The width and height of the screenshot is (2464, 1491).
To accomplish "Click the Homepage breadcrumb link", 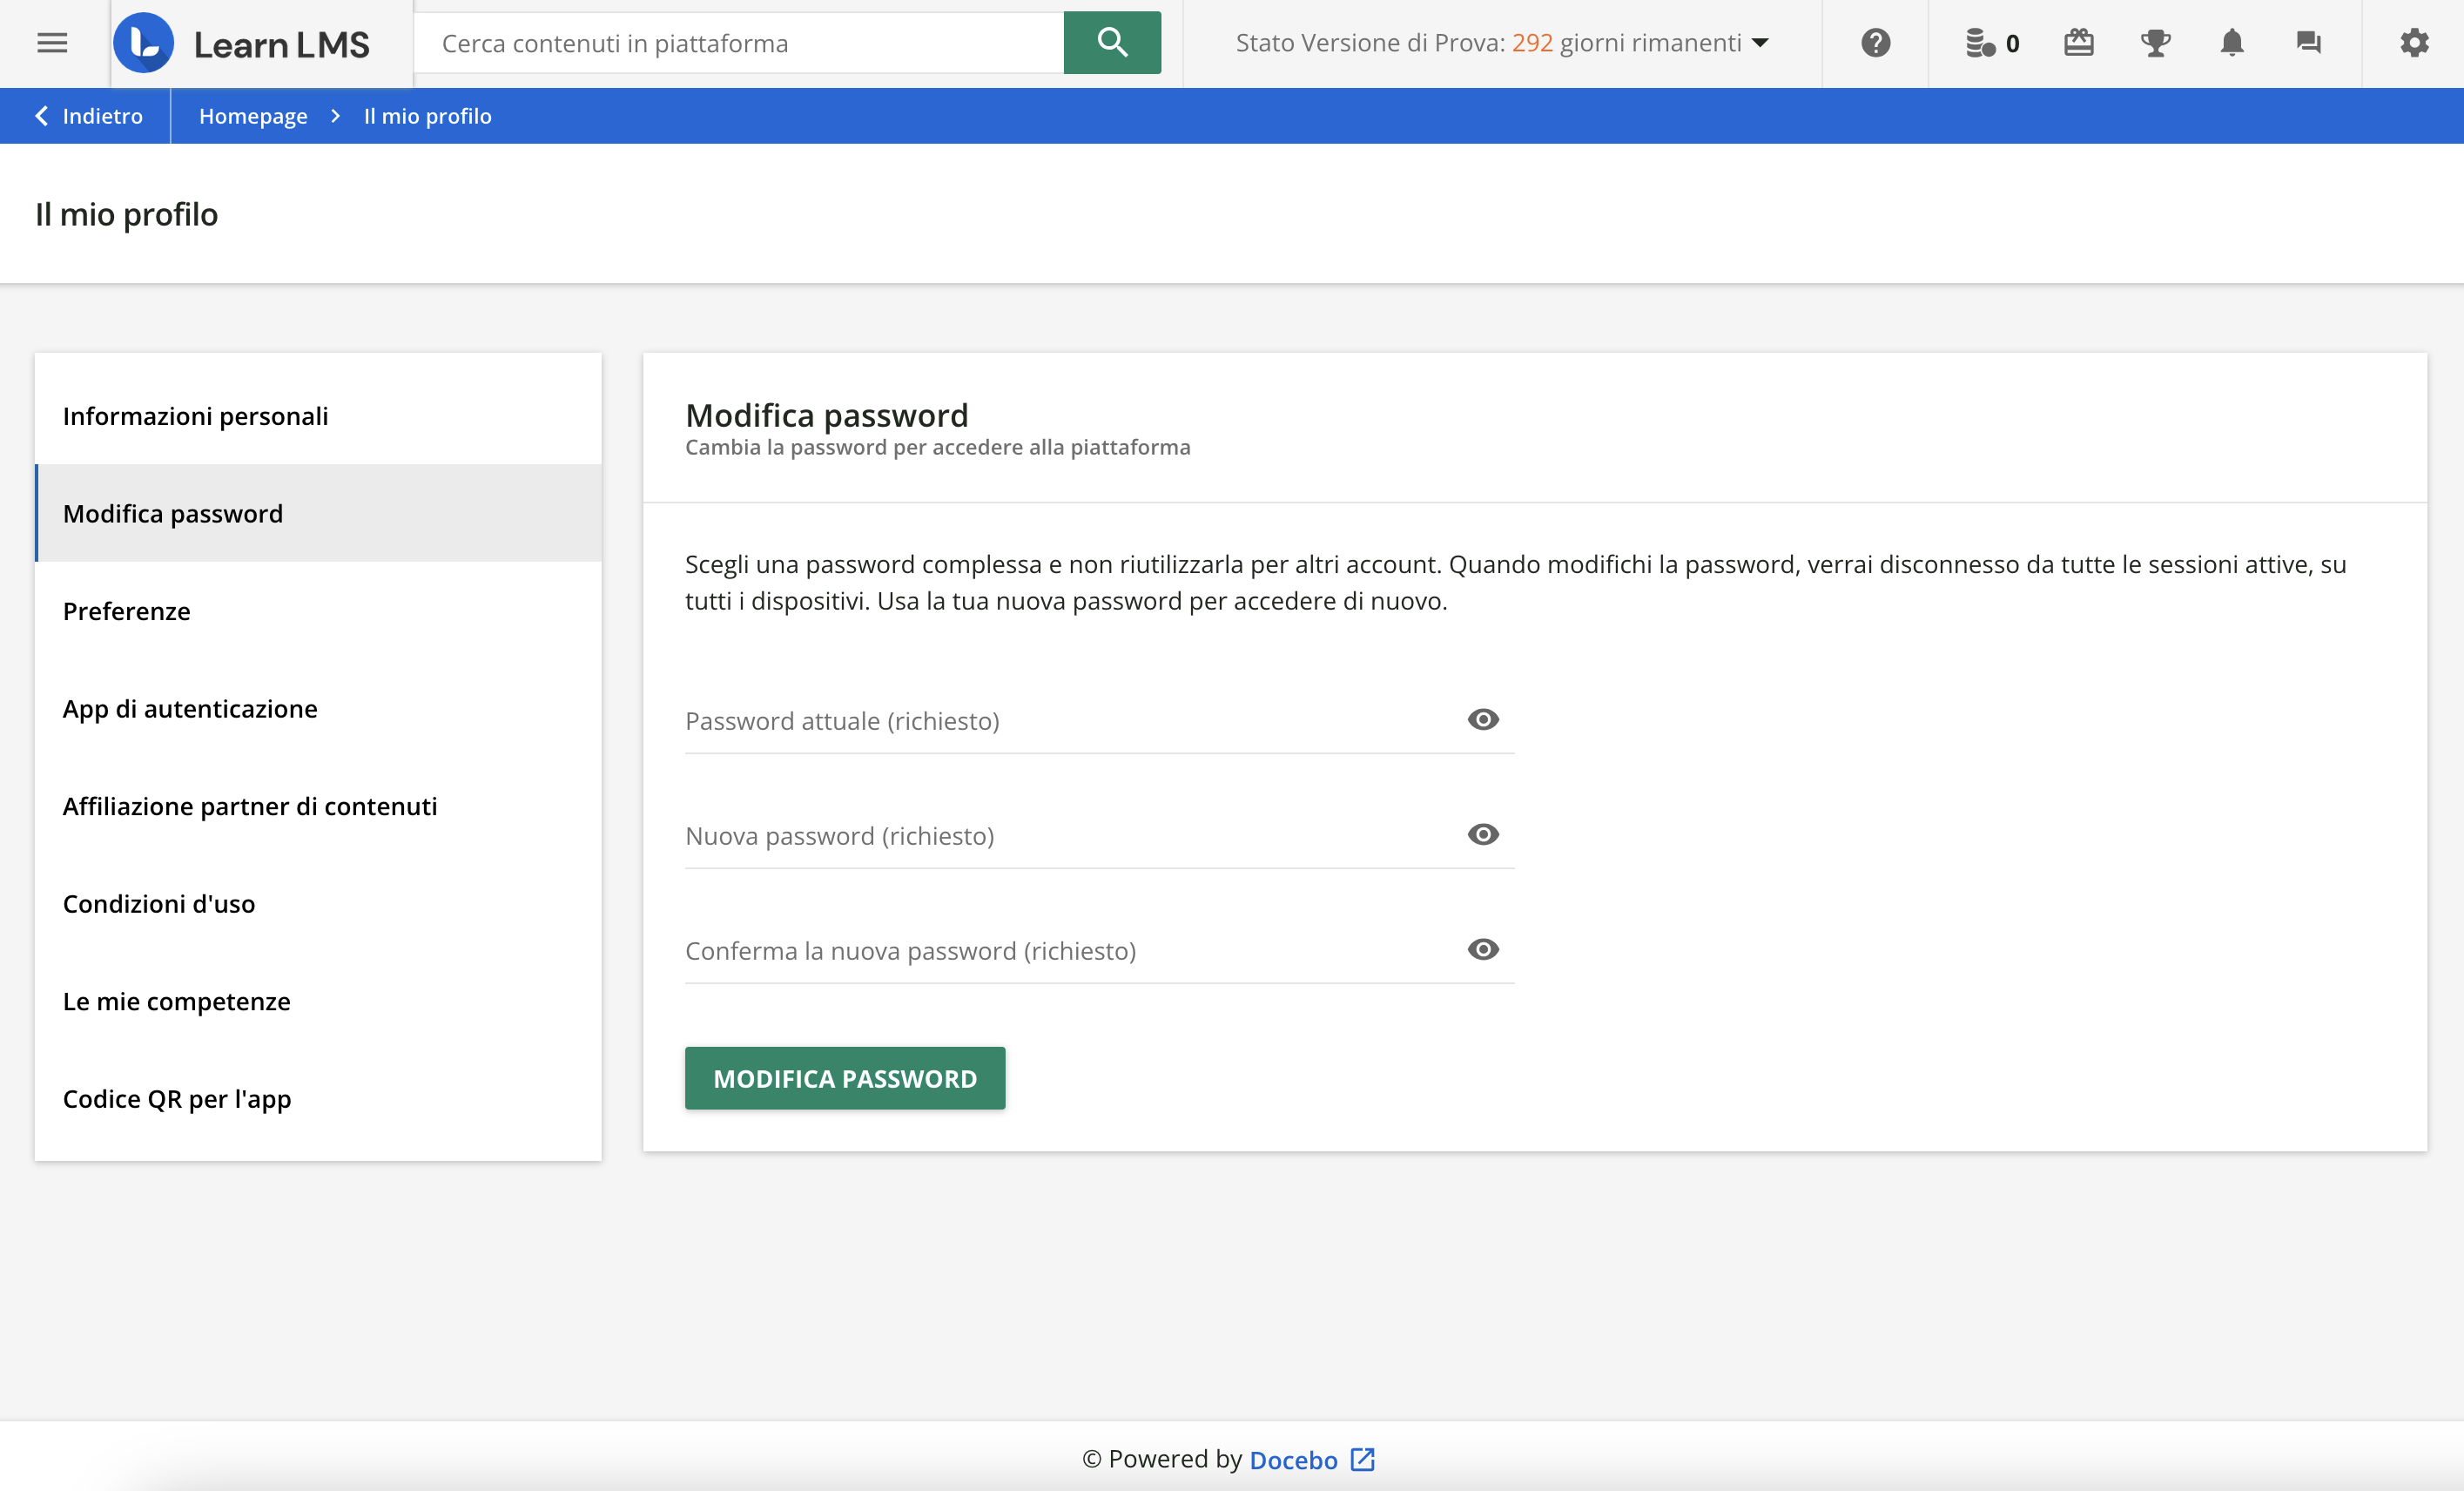I will tap(253, 116).
